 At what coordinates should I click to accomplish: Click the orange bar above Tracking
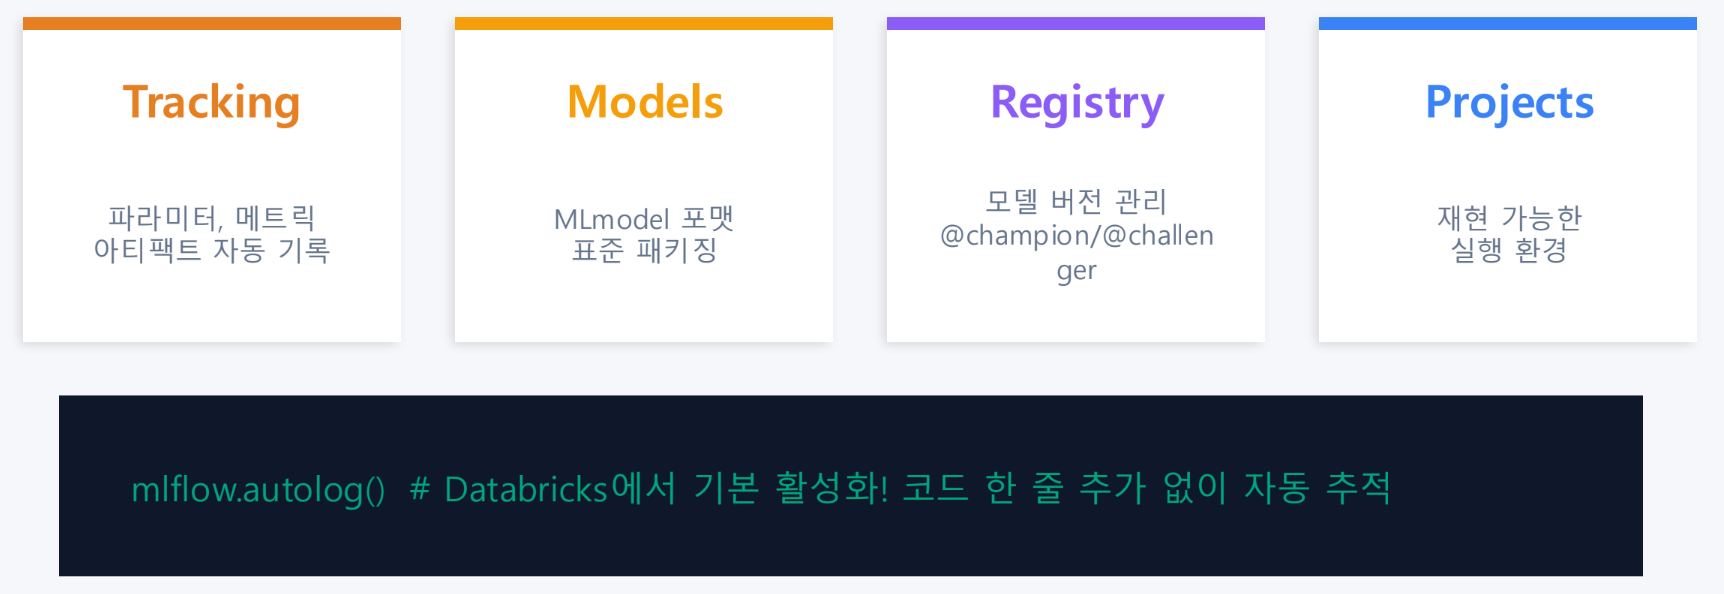[x=212, y=23]
